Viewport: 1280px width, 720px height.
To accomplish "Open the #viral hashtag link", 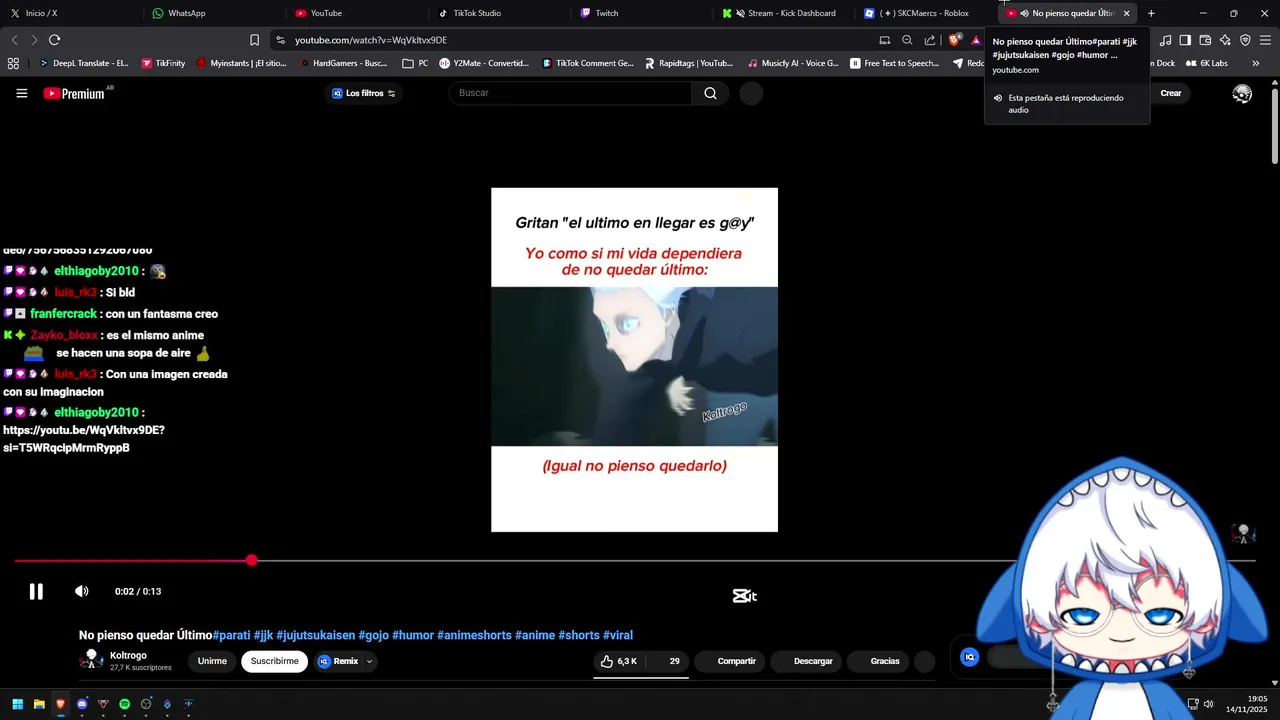I will (618, 635).
